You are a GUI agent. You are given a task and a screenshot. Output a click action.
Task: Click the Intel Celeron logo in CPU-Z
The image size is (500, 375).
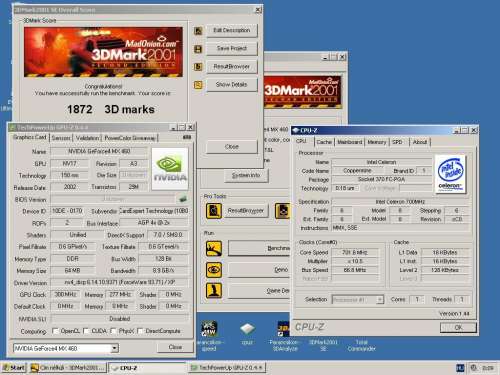[450, 174]
